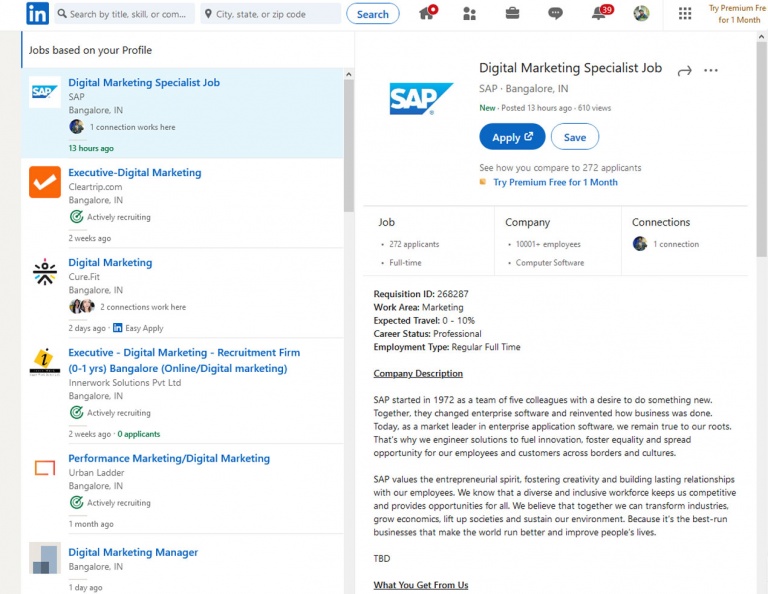Click the Cure.Fit company logo
768x594 pixels.
(45, 272)
